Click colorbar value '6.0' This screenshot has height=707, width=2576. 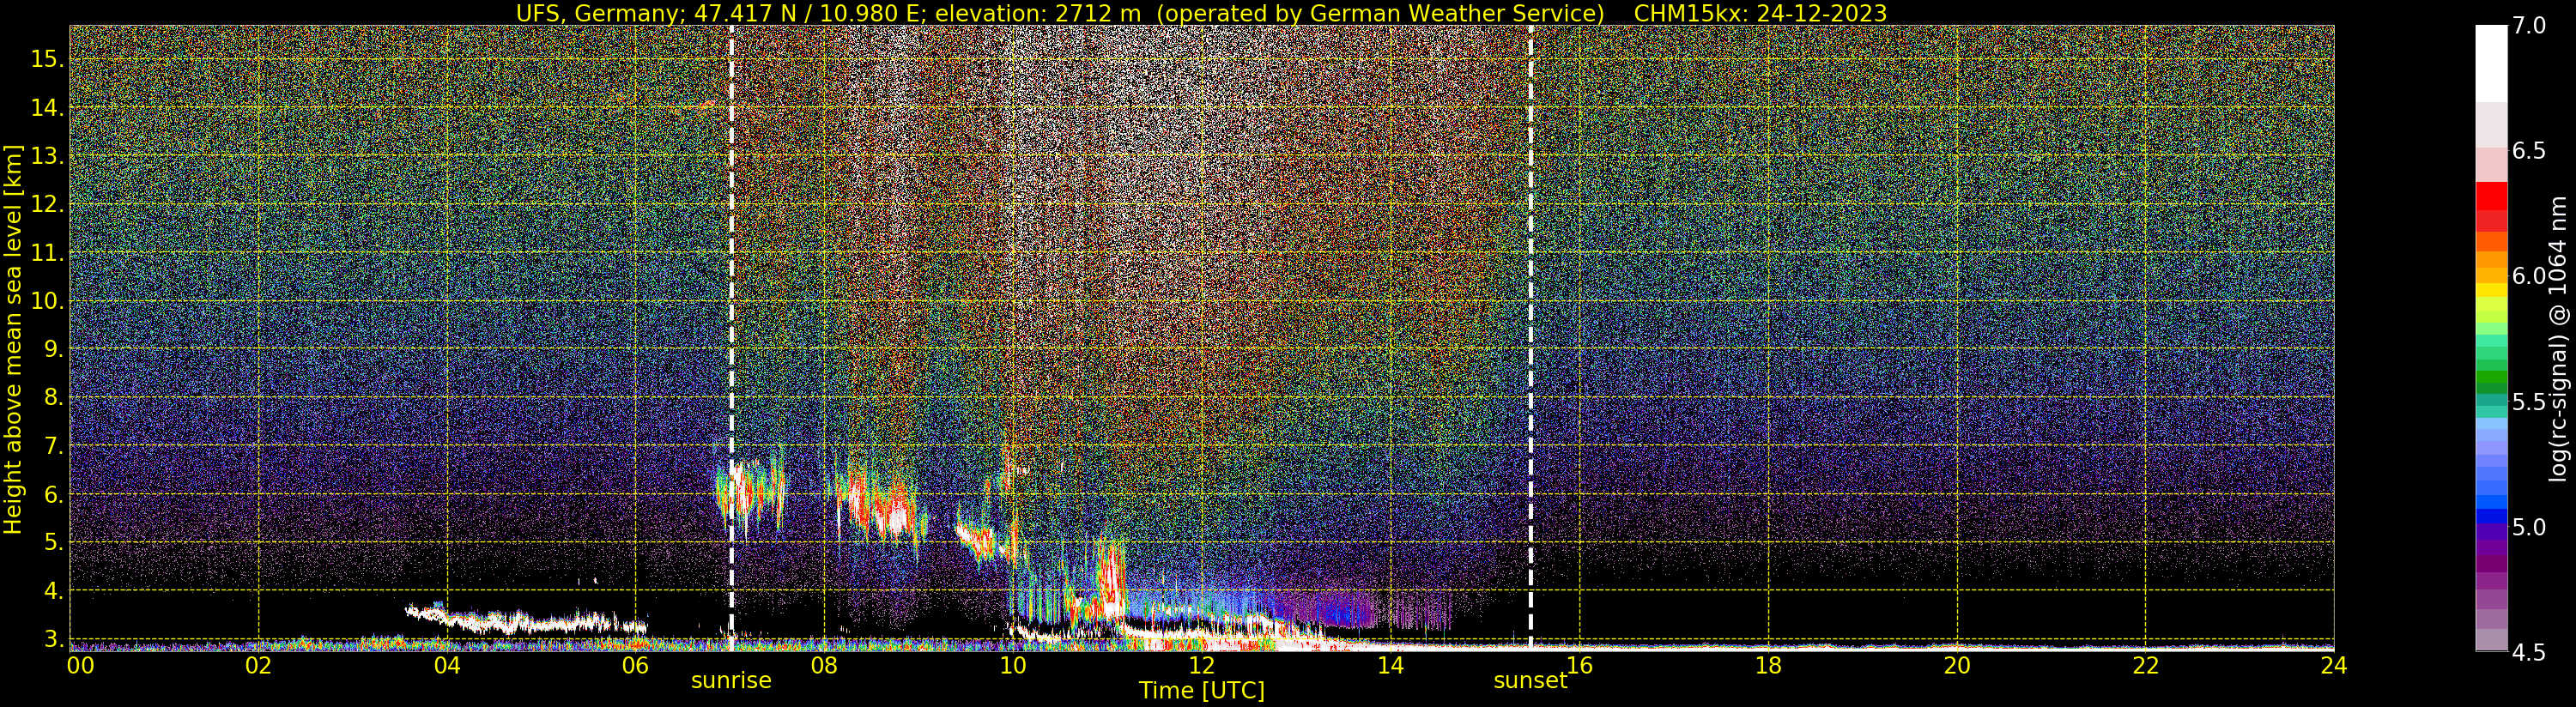pyautogui.click(x=2527, y=276)
